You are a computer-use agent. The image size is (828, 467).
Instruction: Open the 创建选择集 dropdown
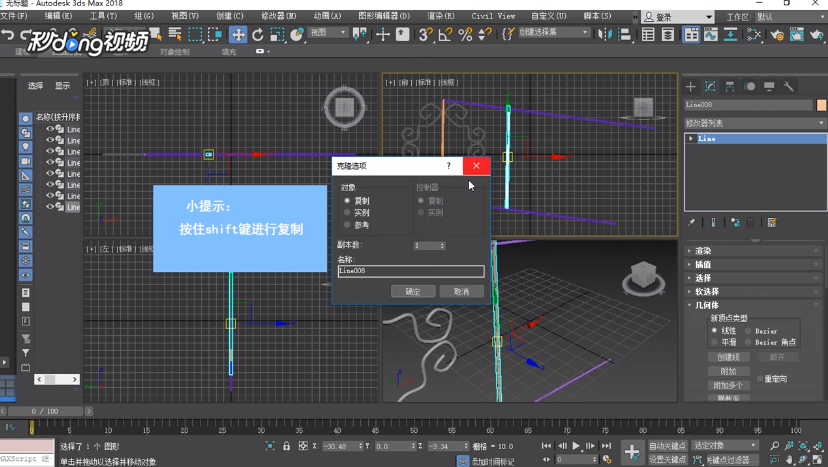pyautogui.click(x=553, y=33)
